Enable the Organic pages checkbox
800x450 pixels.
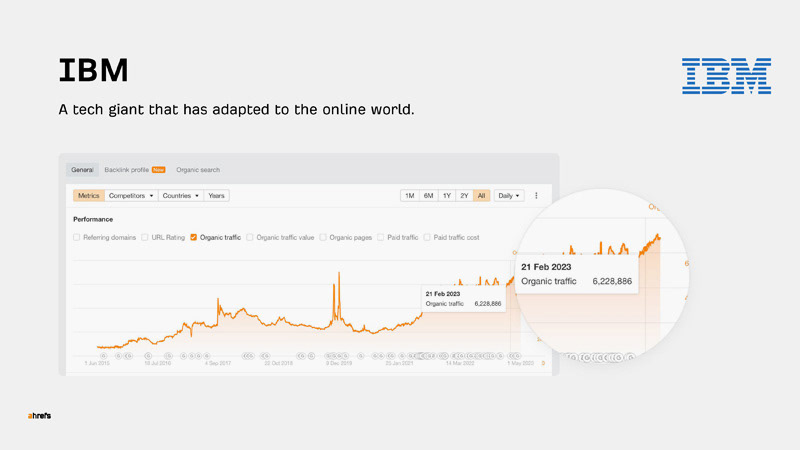(x=323, y=237)
